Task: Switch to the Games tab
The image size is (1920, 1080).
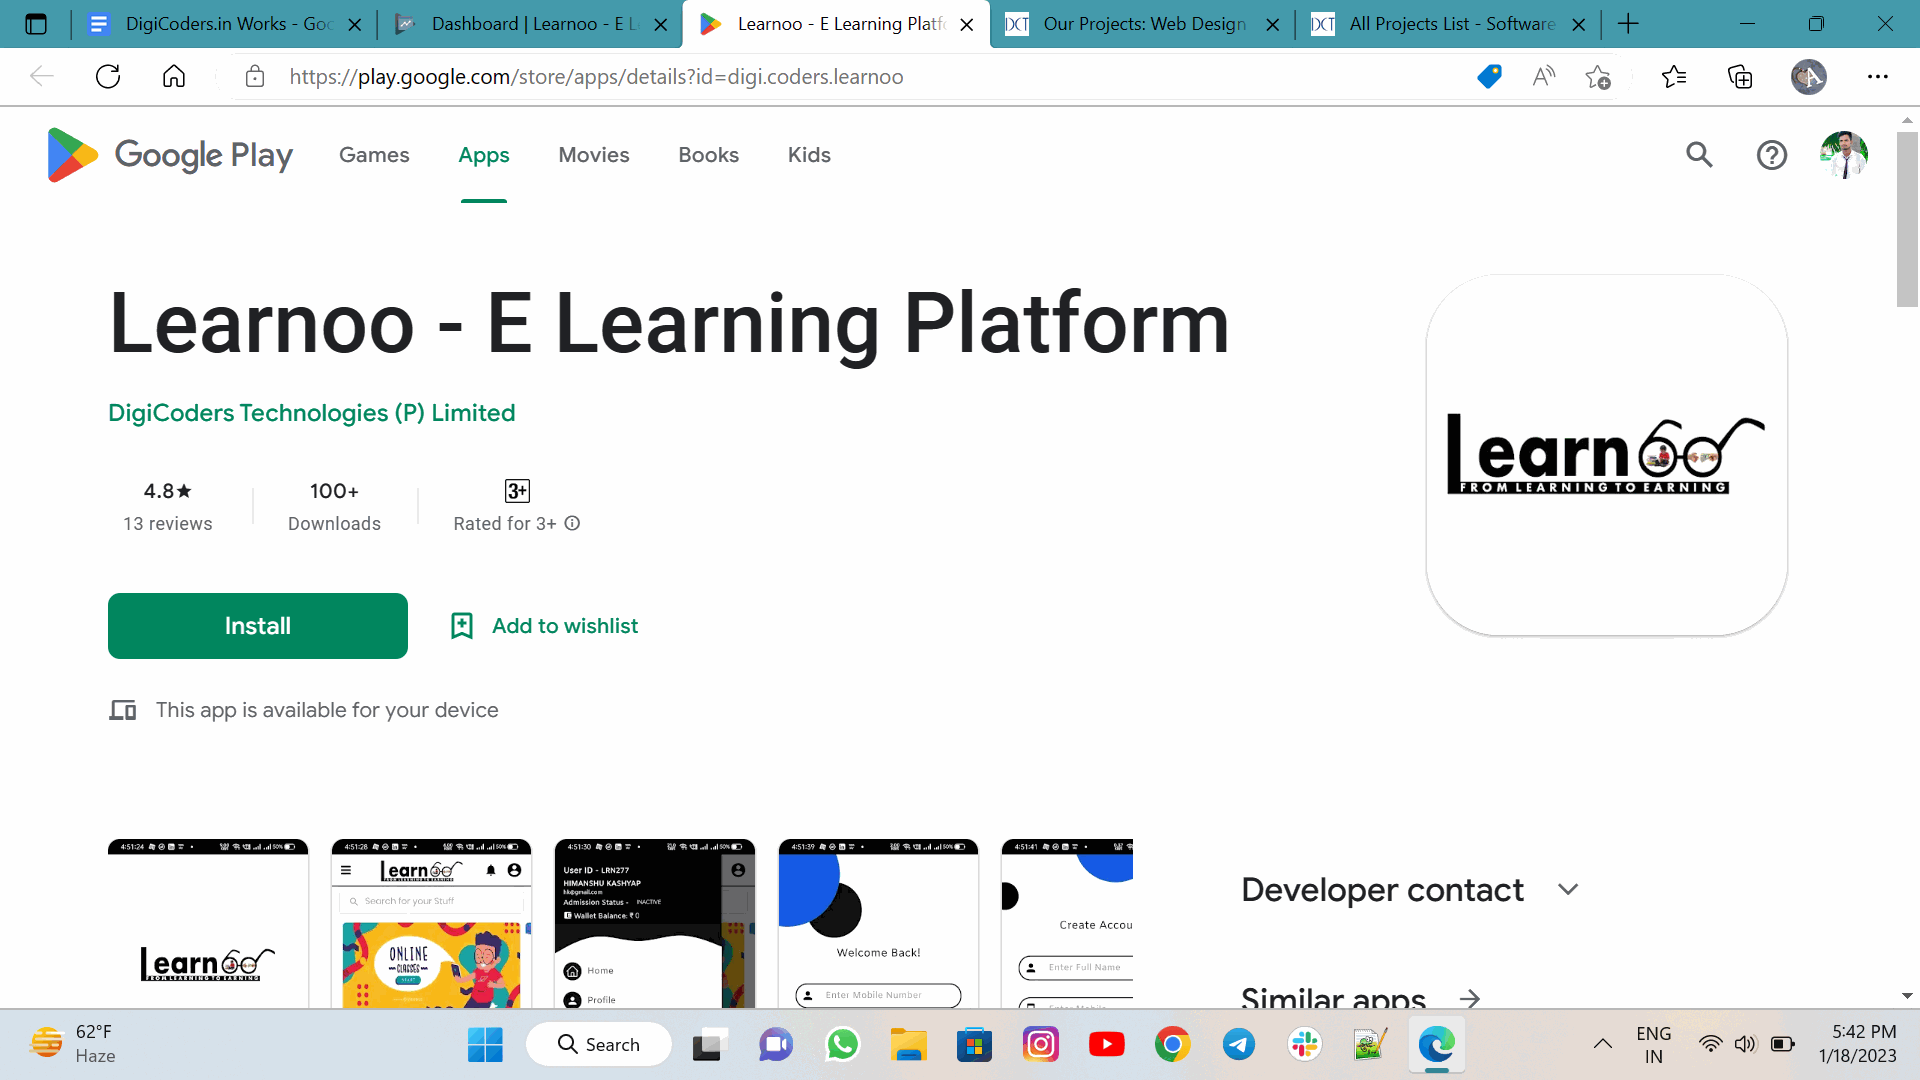Action: click(374, 155)
